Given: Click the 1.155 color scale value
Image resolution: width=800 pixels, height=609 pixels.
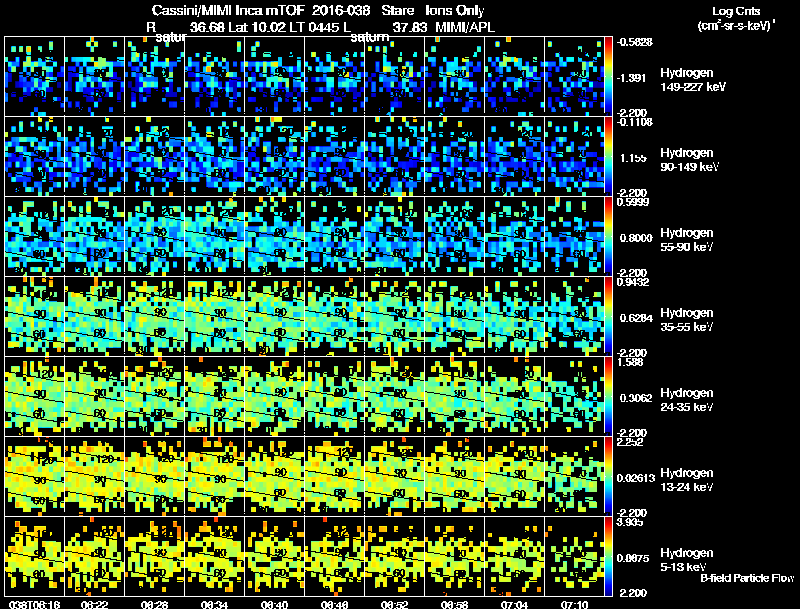Looking at the screenshot, I should (x=633, y=158).
